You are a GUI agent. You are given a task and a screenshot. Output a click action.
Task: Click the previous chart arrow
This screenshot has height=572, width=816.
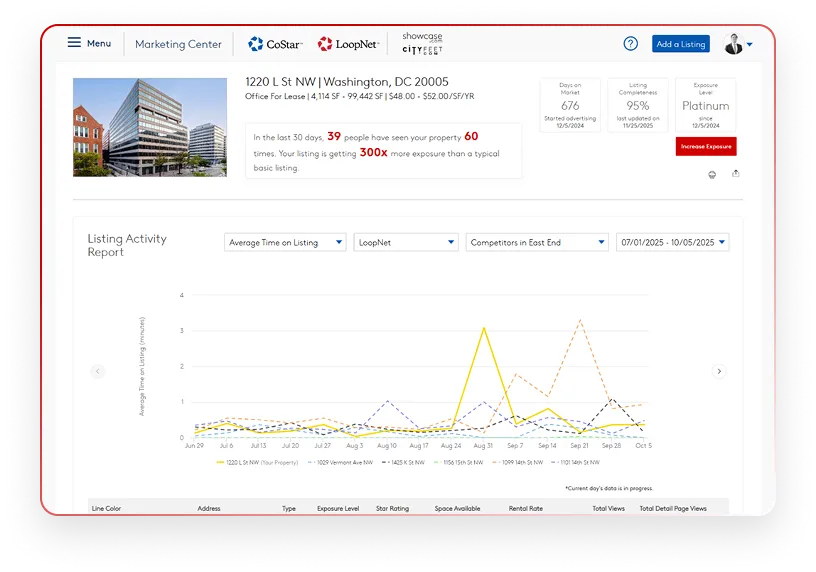click(97, 371)
